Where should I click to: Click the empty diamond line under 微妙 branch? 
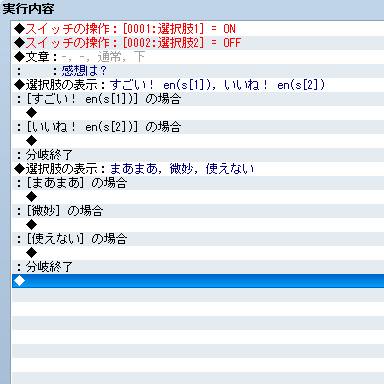coord(198,225)
